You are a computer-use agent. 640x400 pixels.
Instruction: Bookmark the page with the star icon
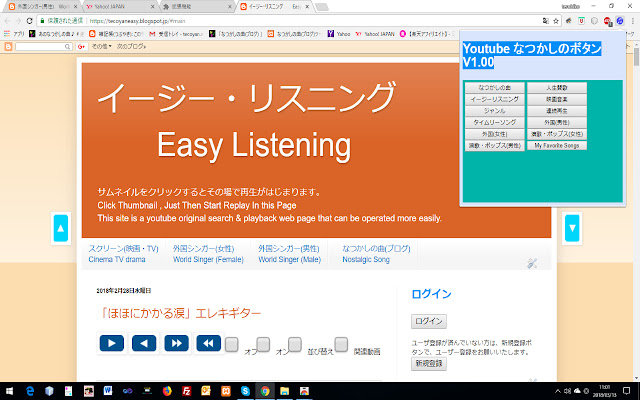pos(556,21)
